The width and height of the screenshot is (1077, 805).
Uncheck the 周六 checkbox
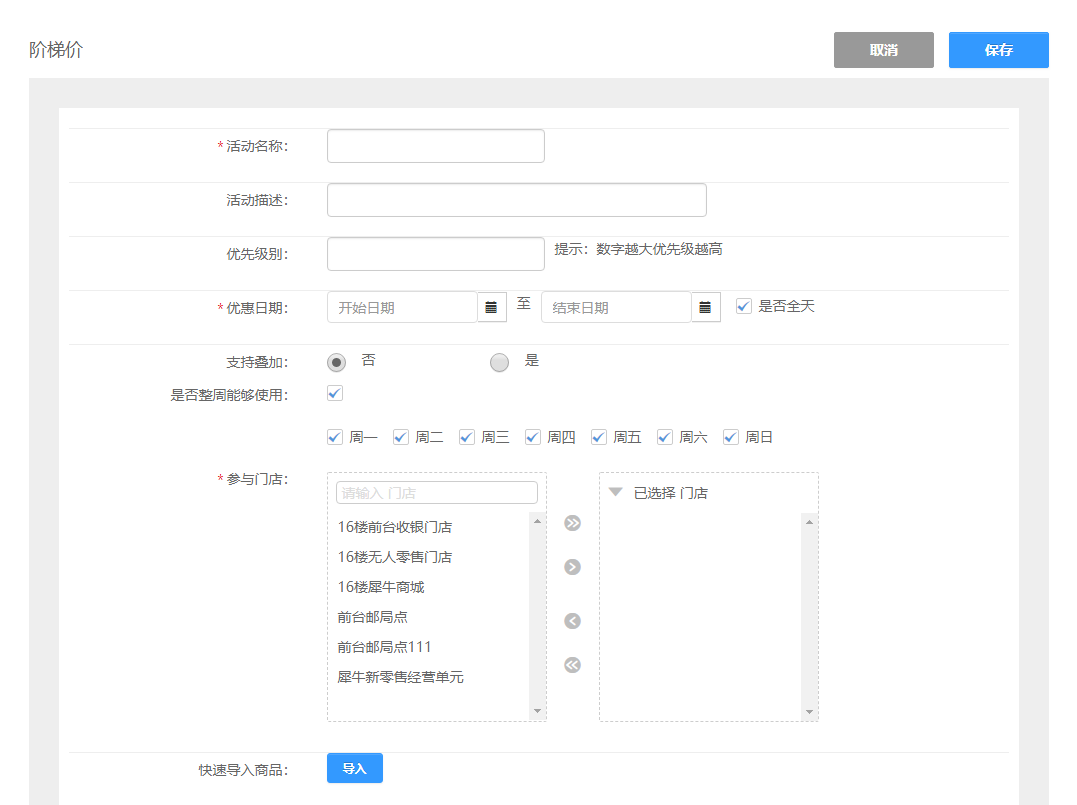click(664, 437)
